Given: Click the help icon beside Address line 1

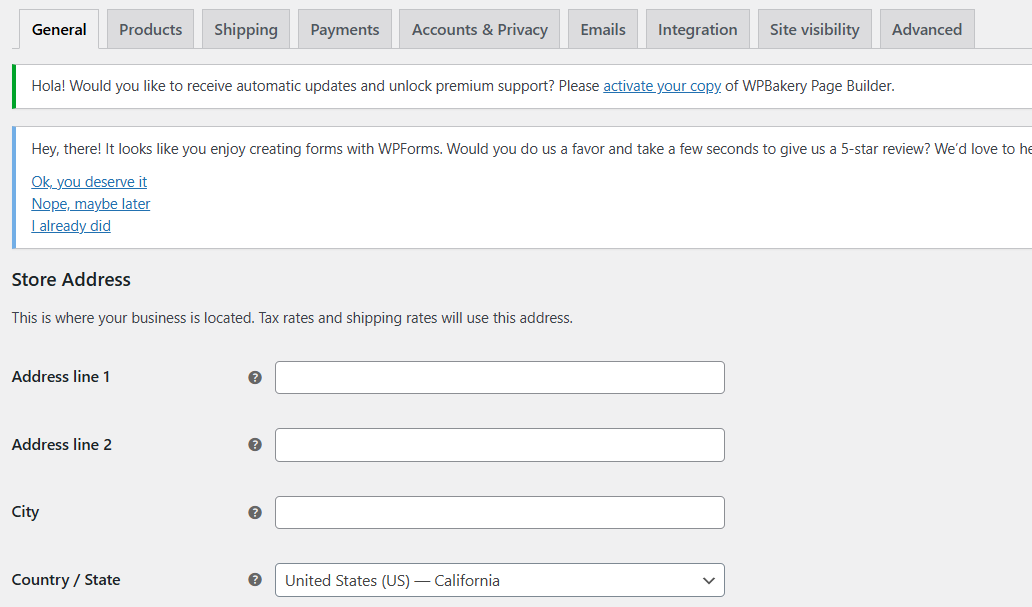Looking at the screenshot, I should point(255,378).
